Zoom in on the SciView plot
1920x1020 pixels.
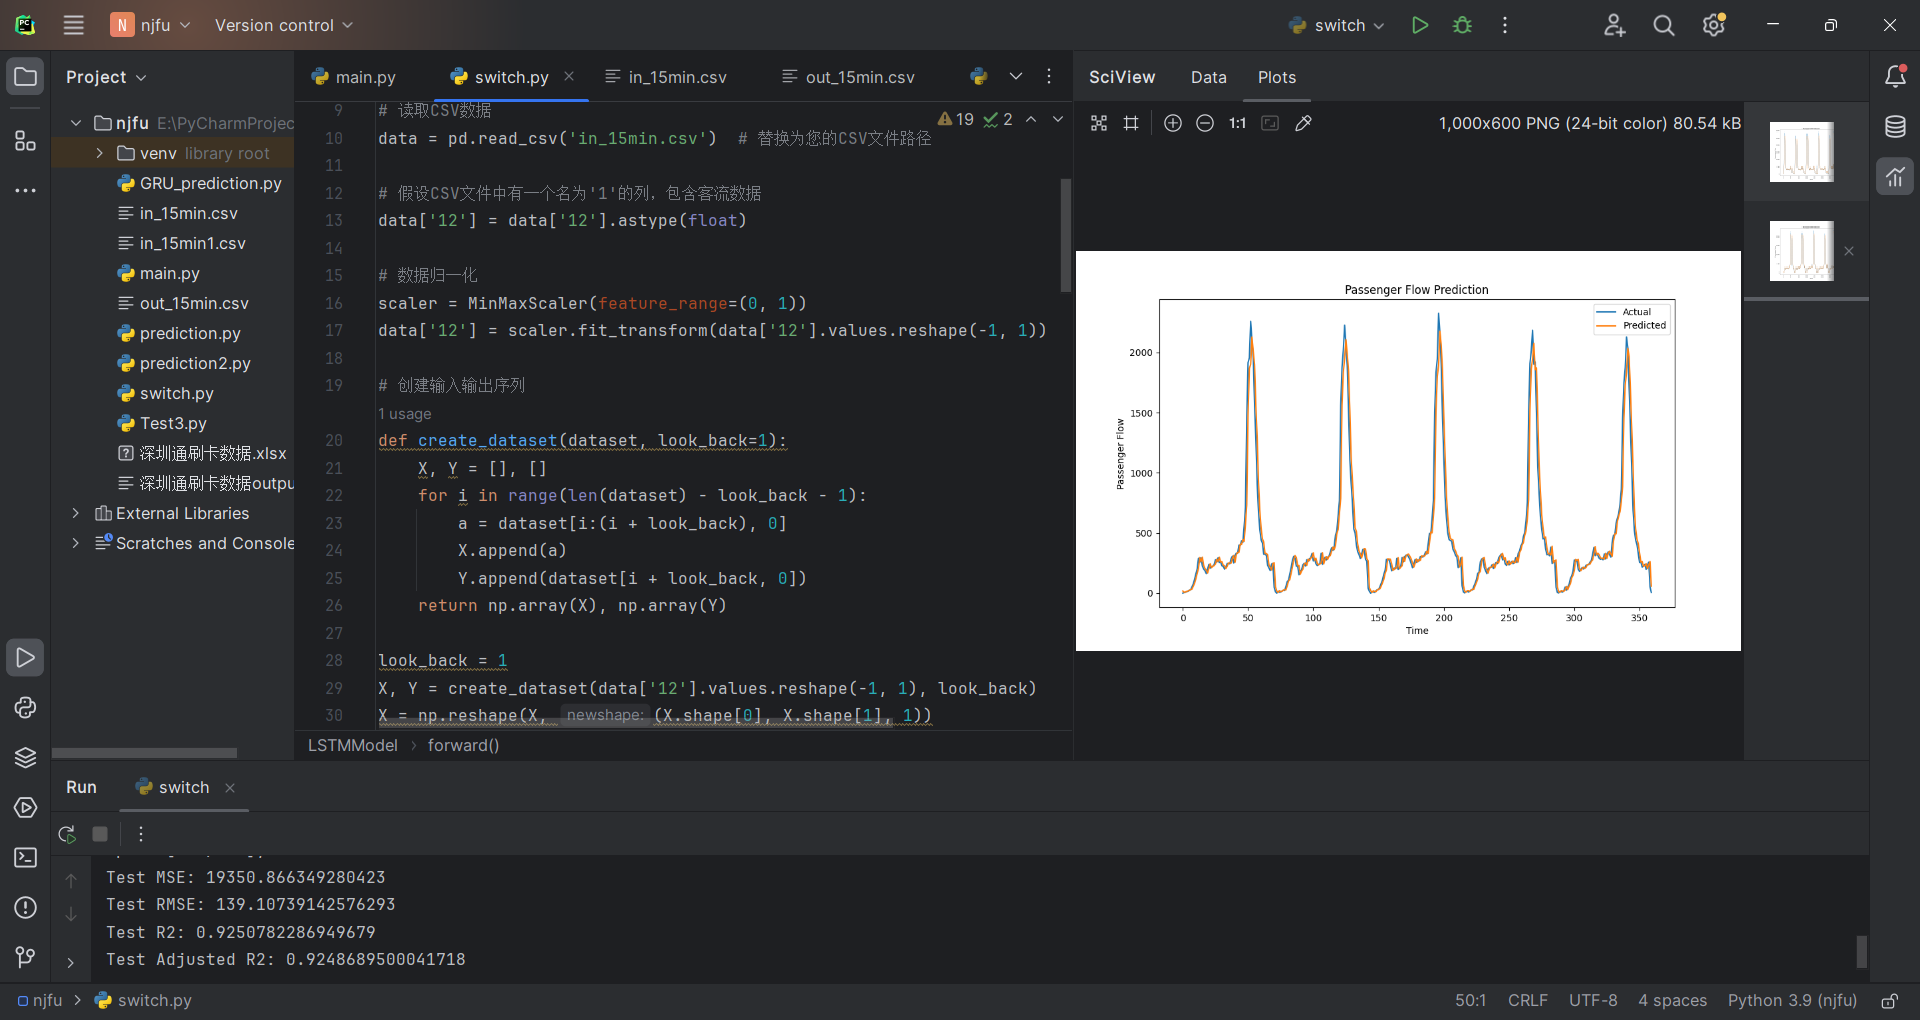click(1173, 123)
